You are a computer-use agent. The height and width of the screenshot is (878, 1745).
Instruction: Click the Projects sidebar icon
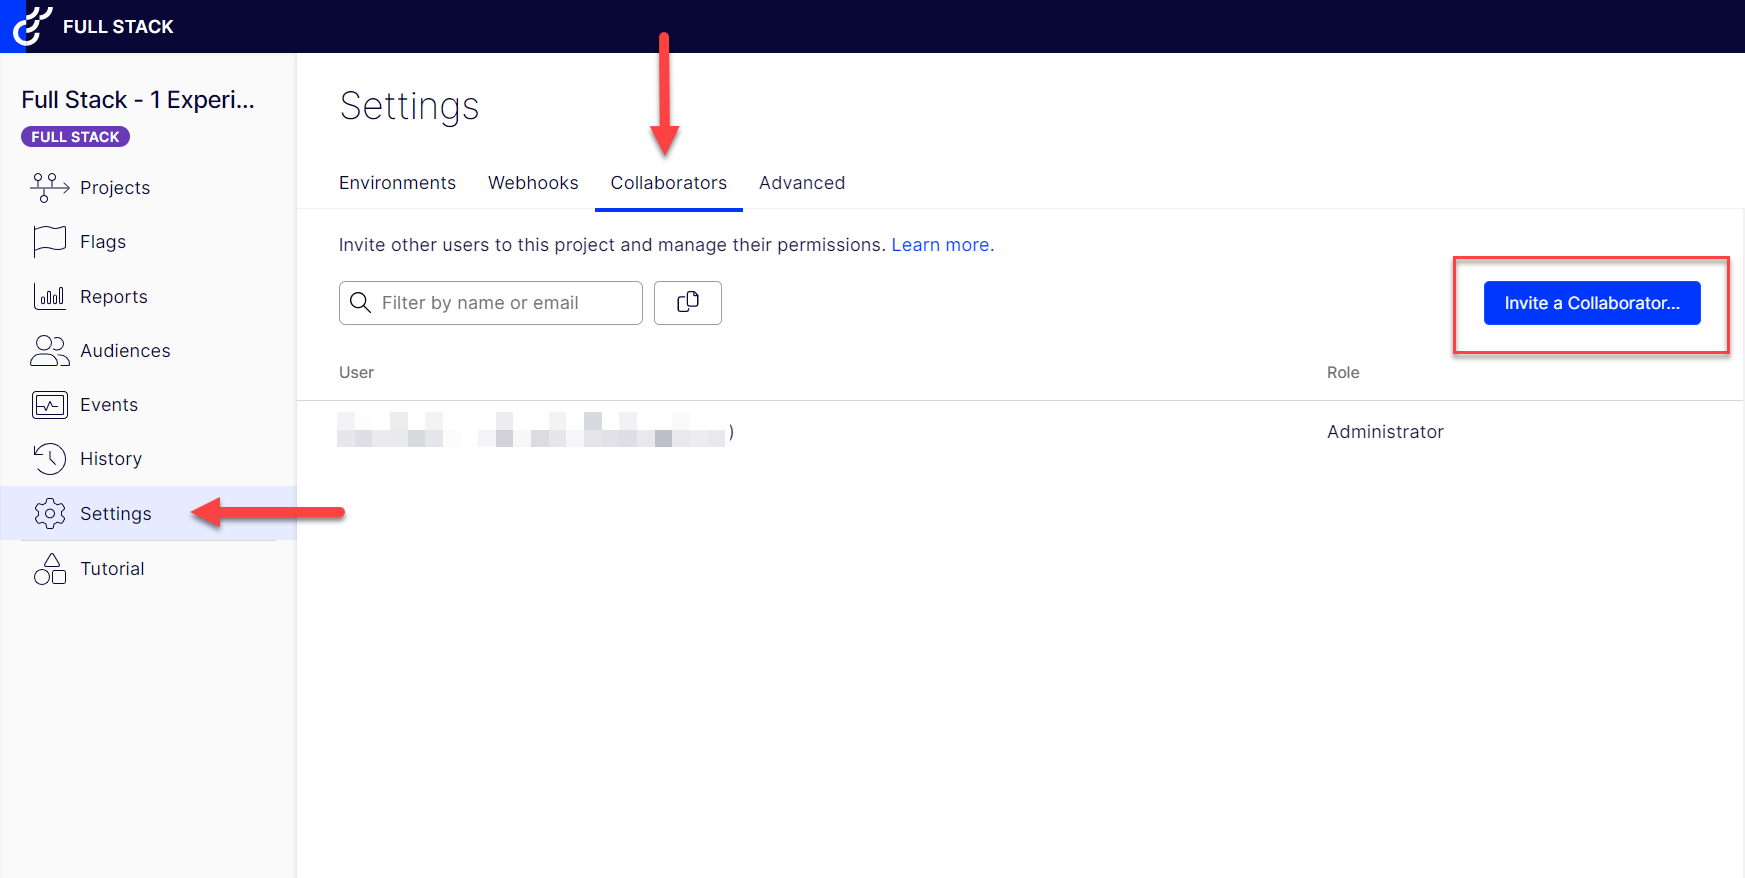(49, 187)
